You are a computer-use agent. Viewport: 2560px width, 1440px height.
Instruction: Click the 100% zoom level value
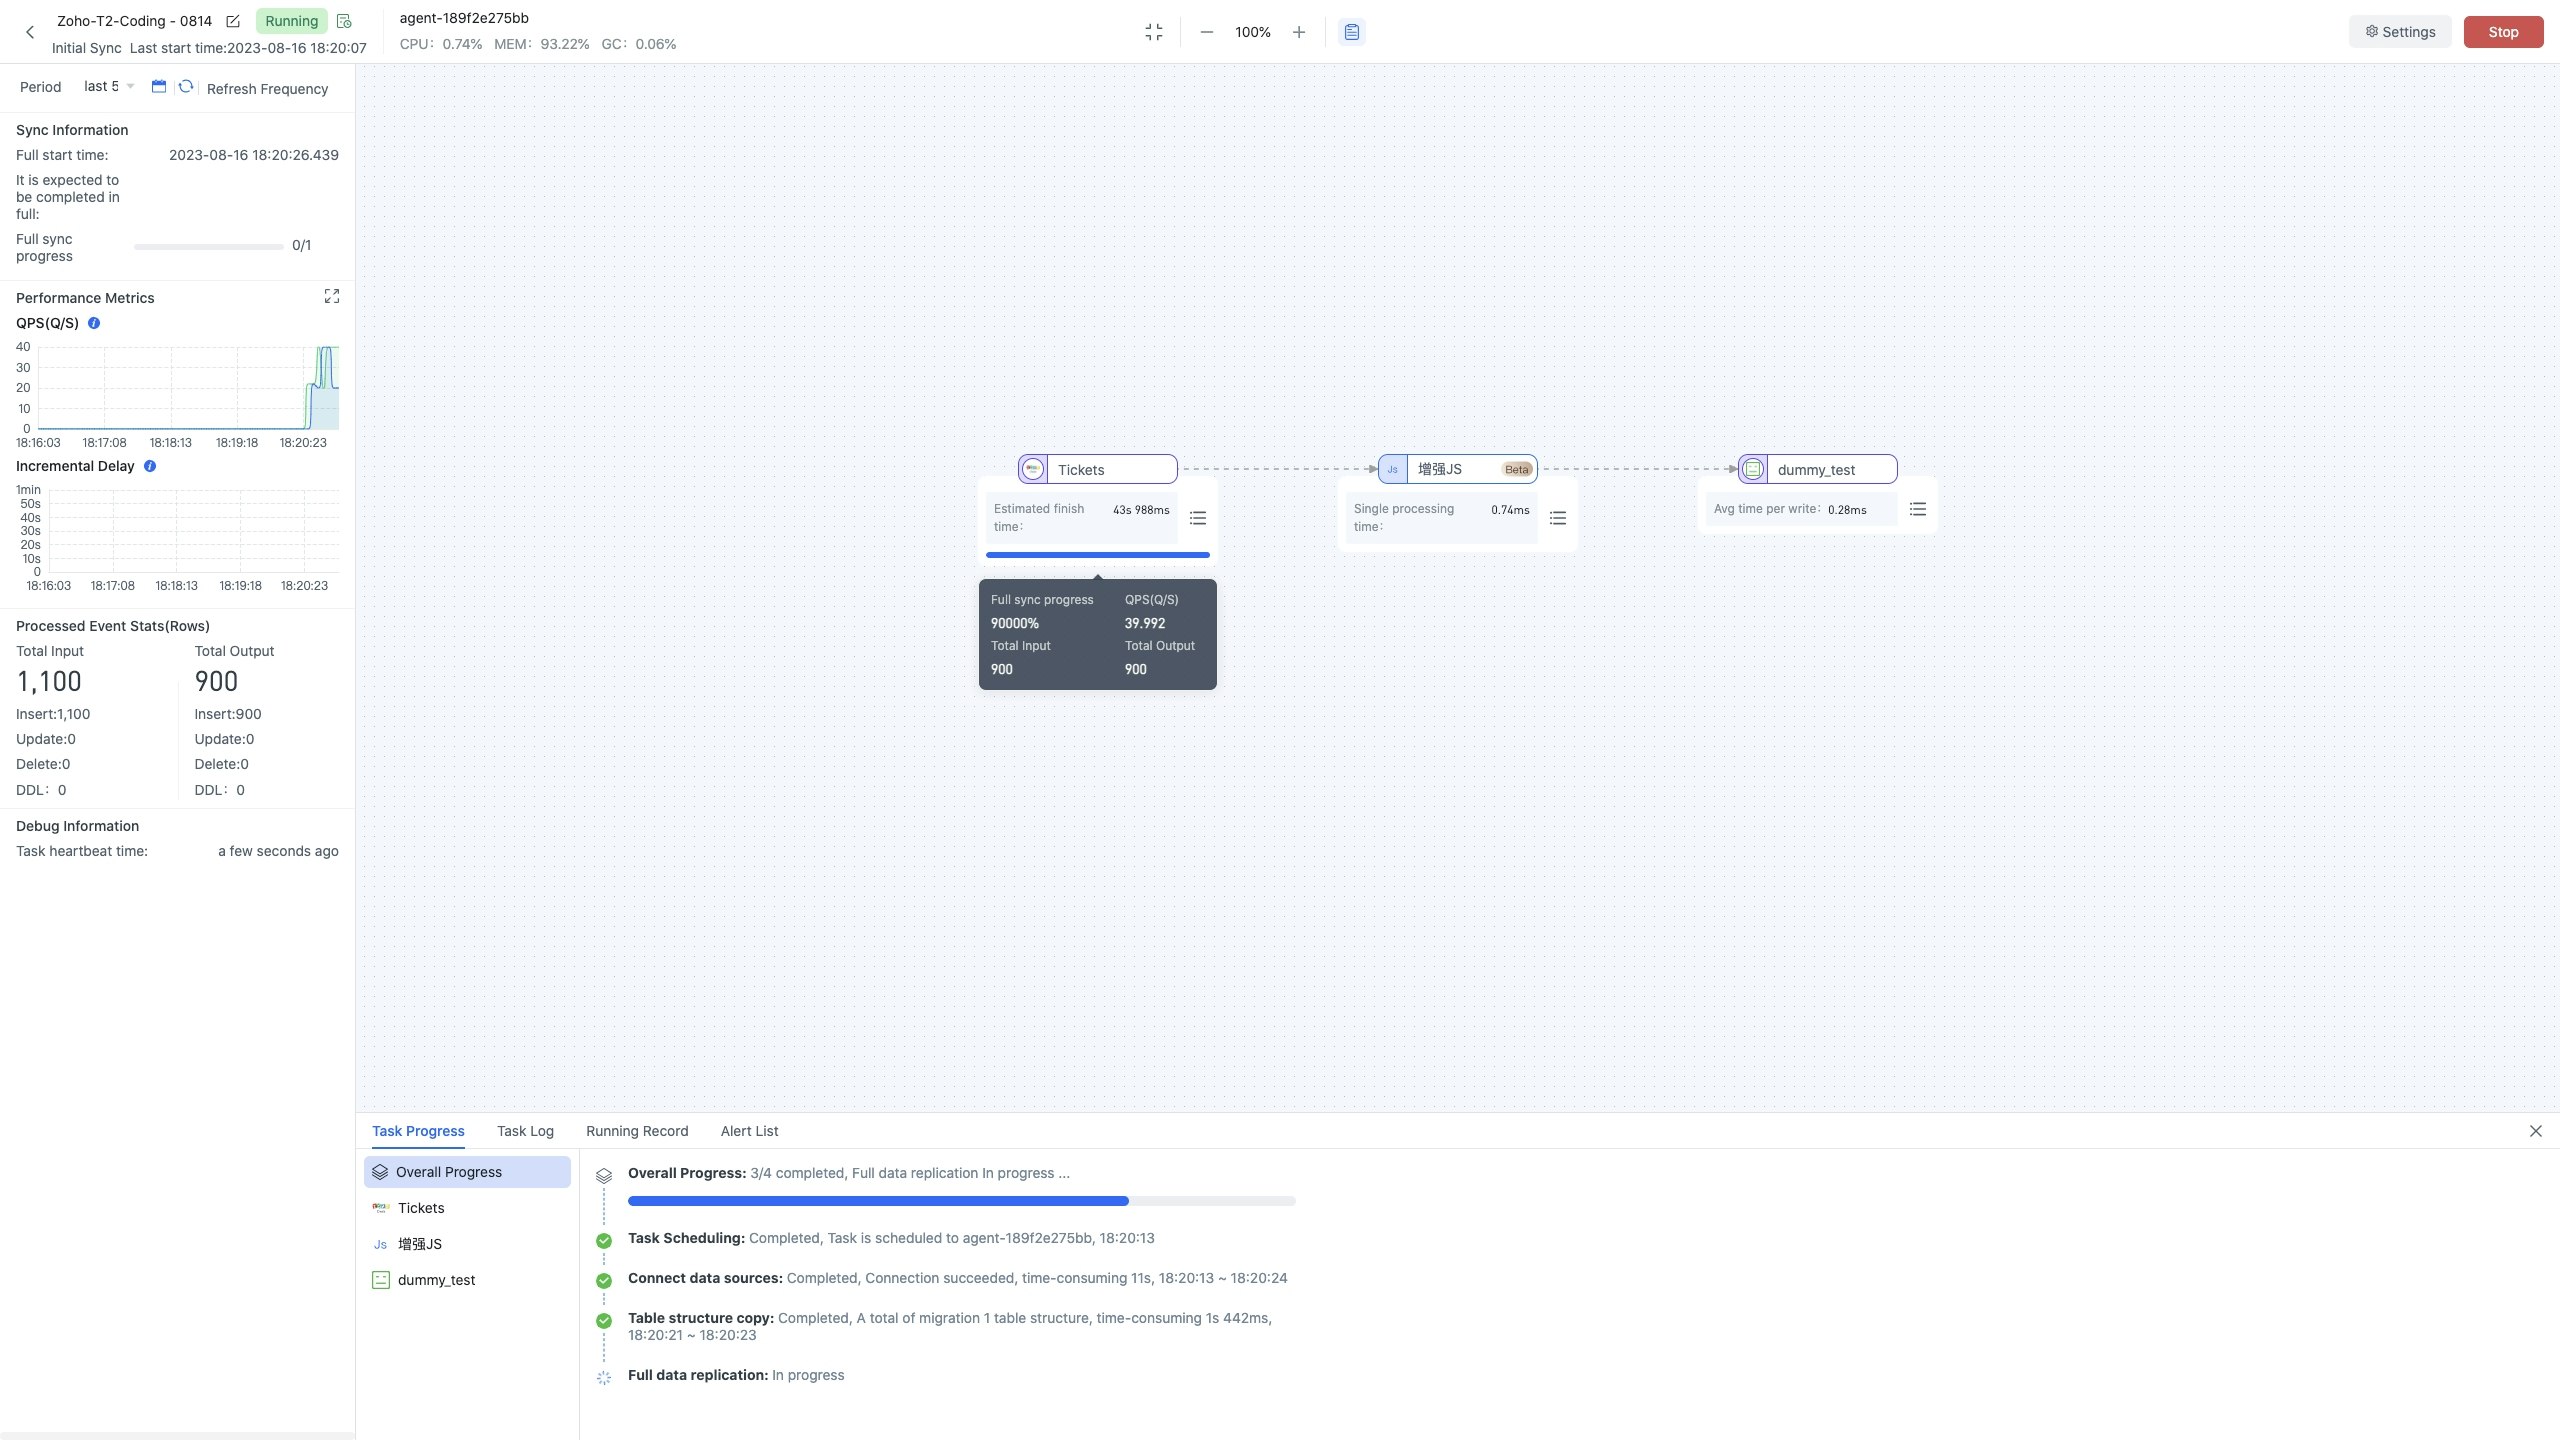click(1253, 32)
